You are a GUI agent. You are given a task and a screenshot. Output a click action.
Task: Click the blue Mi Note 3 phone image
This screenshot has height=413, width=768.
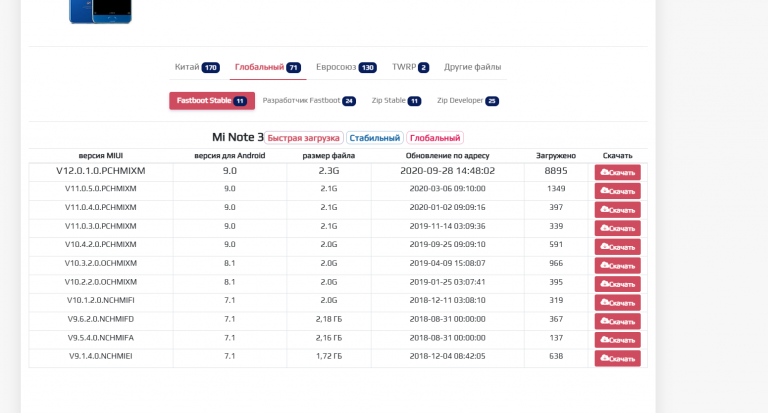(100, 11)
